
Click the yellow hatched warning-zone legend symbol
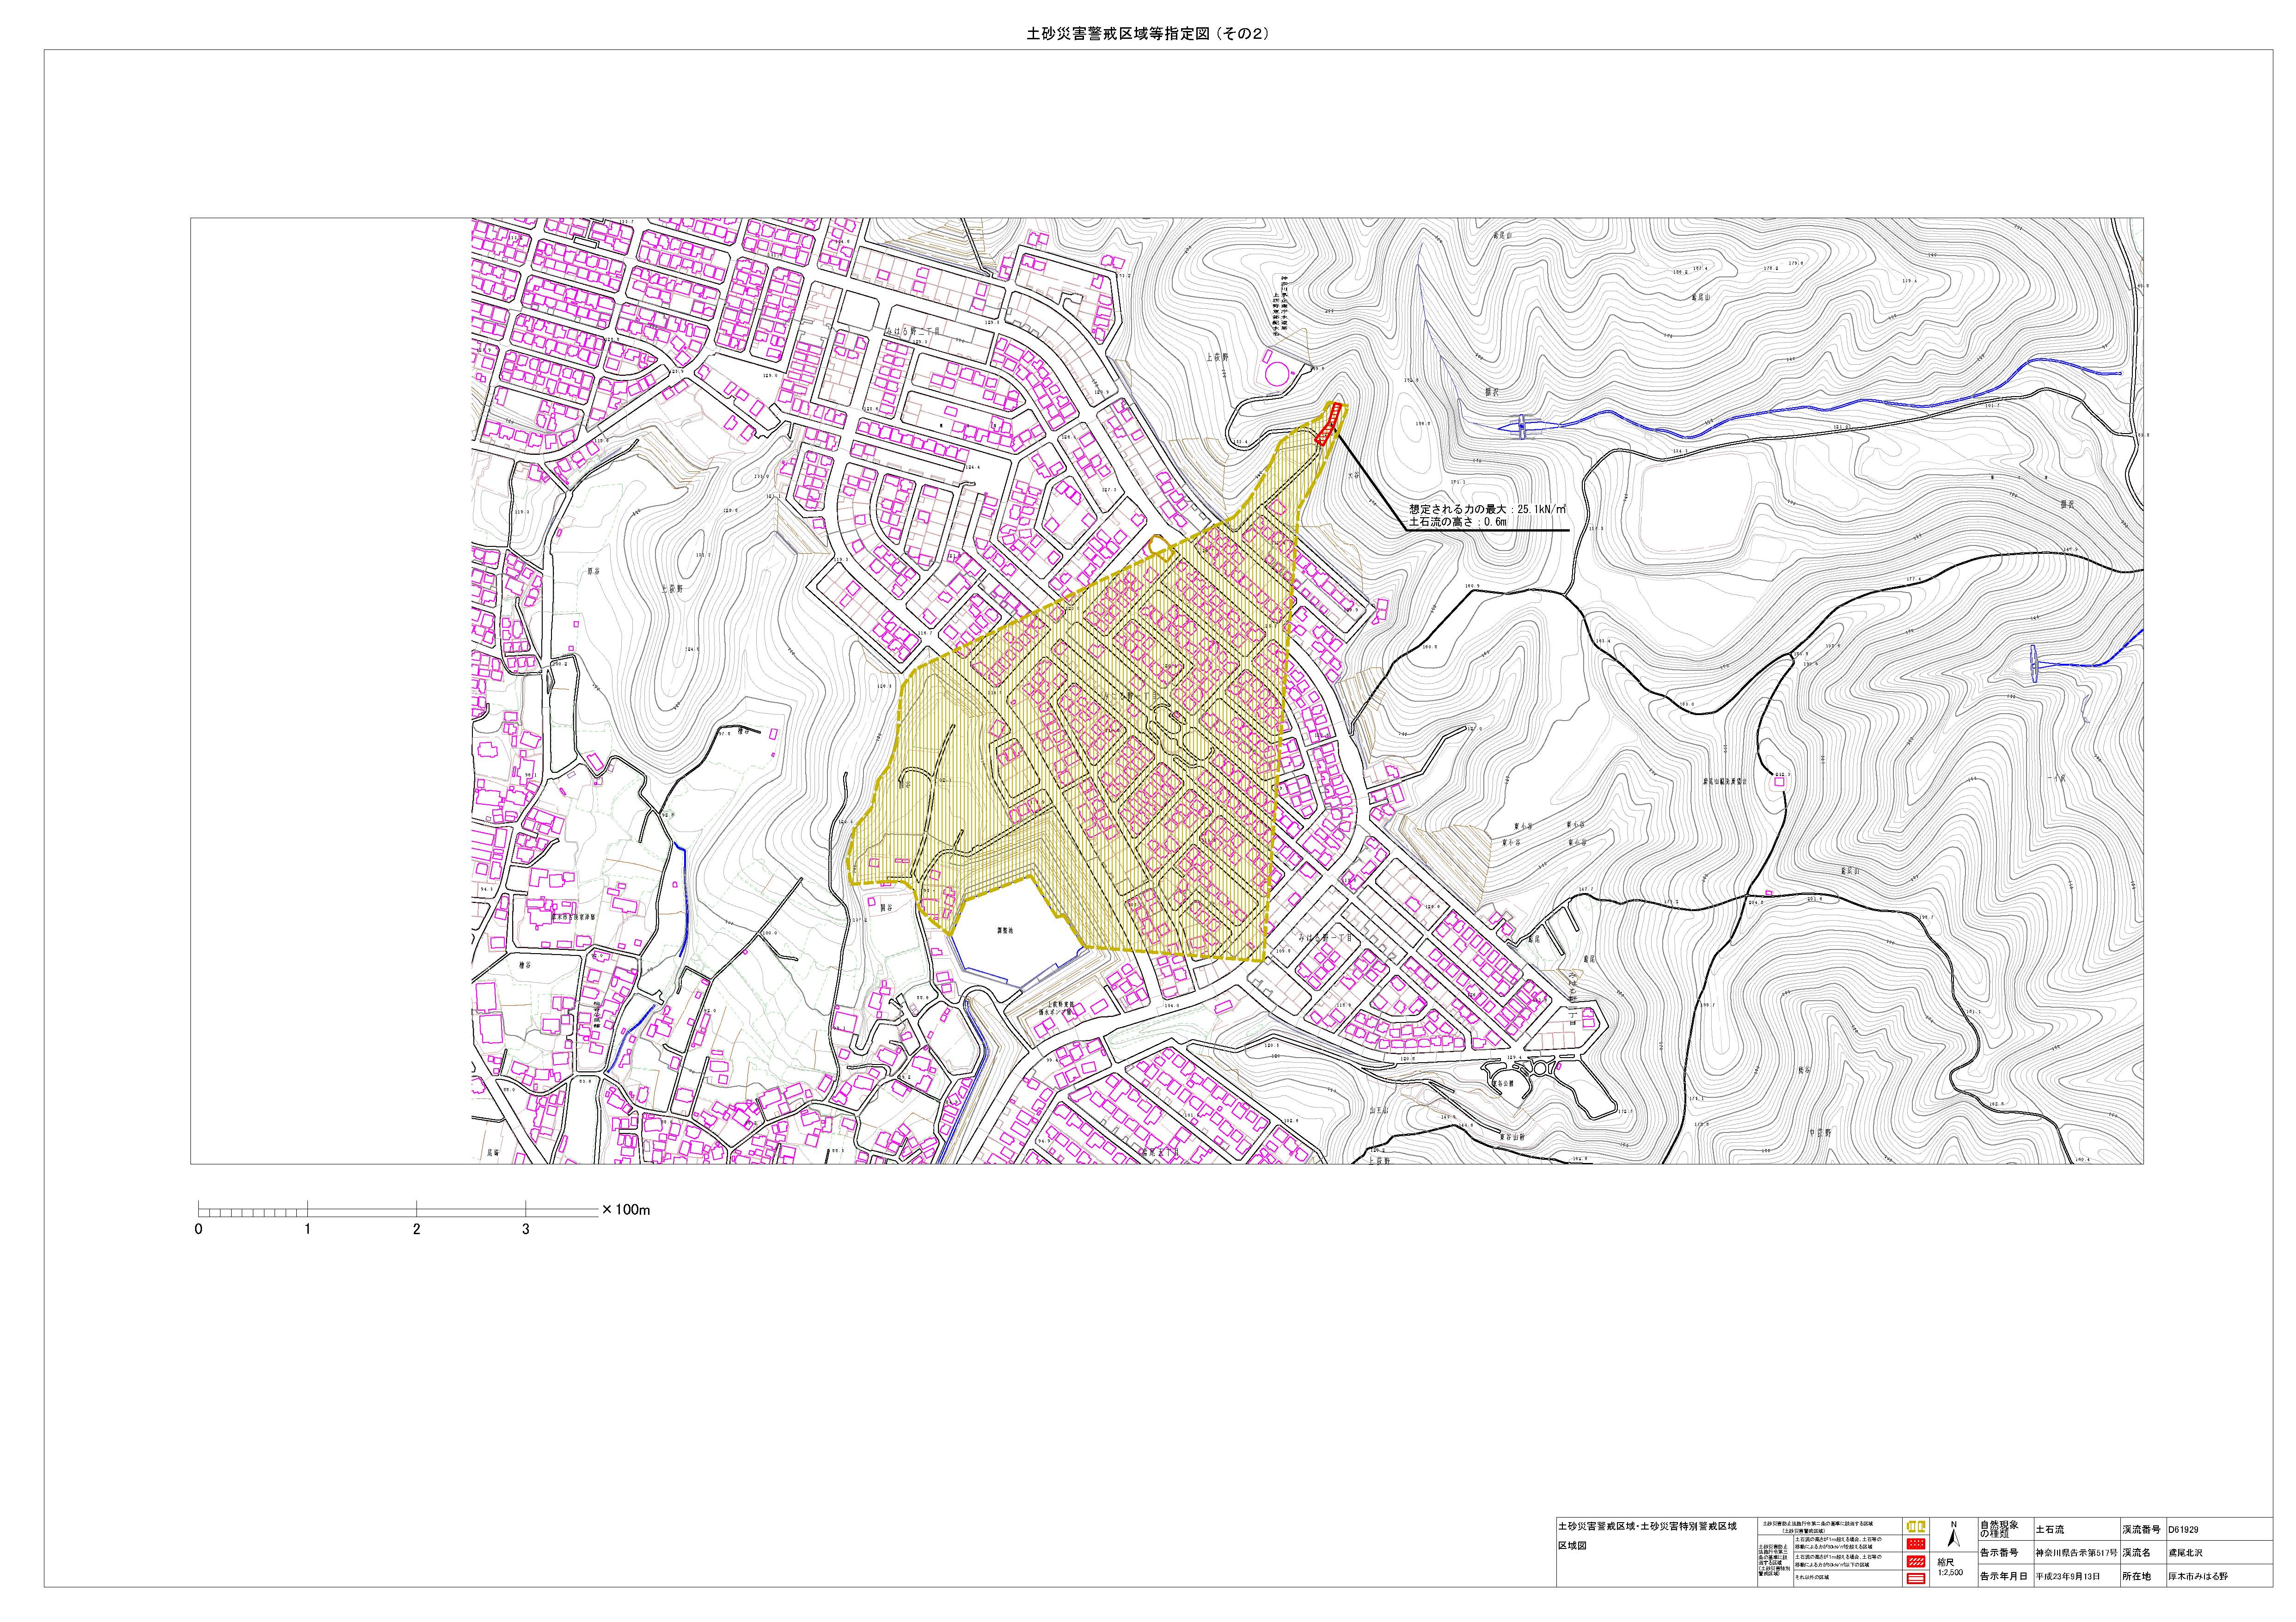1916,1526
